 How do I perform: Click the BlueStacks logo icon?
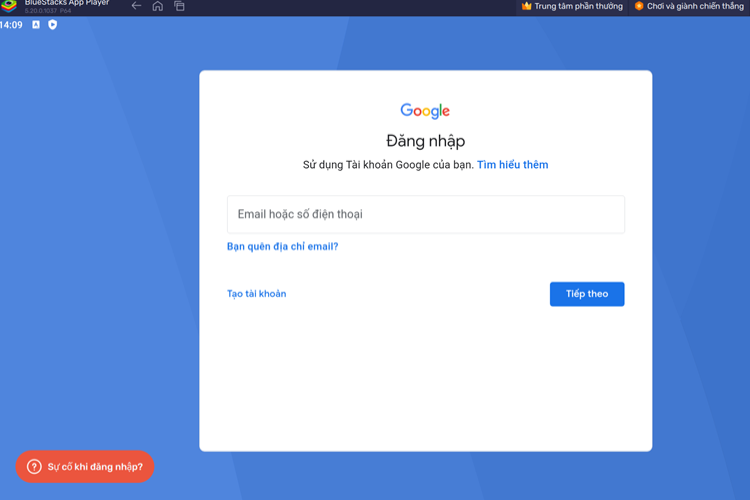(9, 6)
